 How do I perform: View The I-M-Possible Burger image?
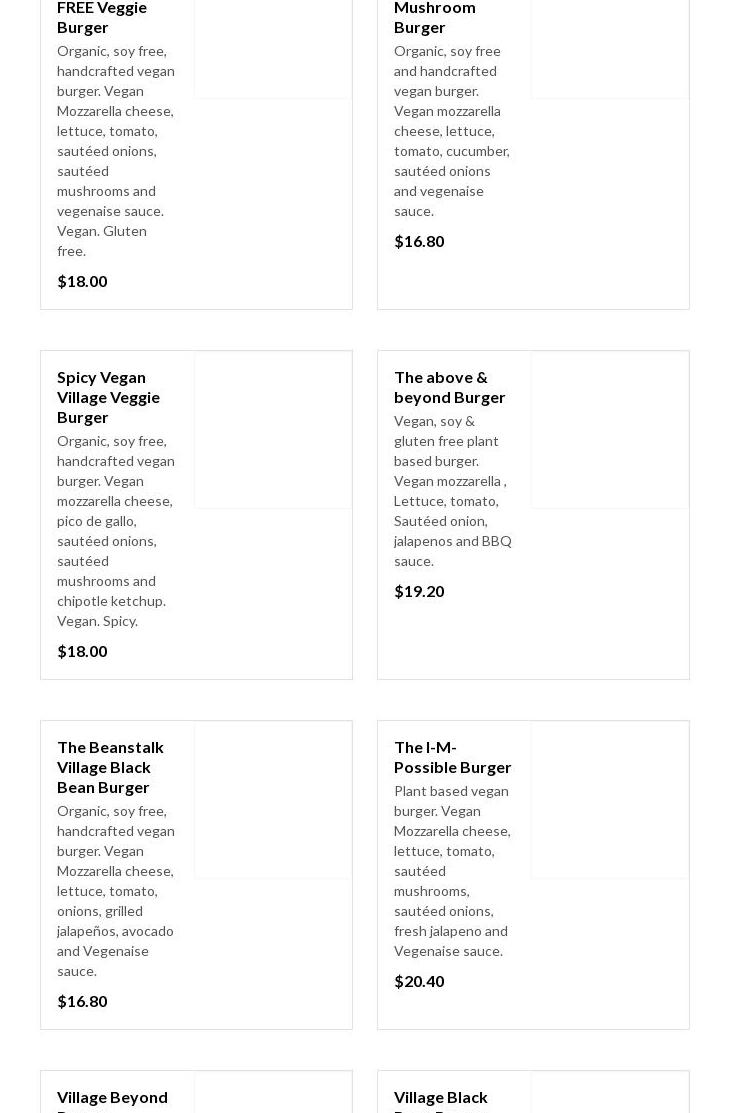610,800
